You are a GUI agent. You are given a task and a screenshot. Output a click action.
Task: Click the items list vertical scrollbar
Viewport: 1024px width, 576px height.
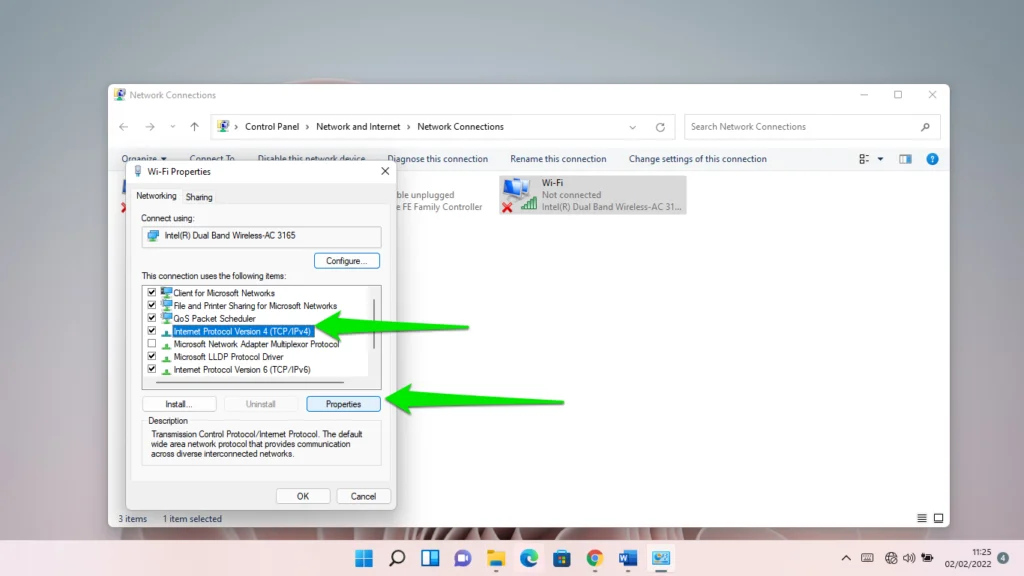pos(374,324)
